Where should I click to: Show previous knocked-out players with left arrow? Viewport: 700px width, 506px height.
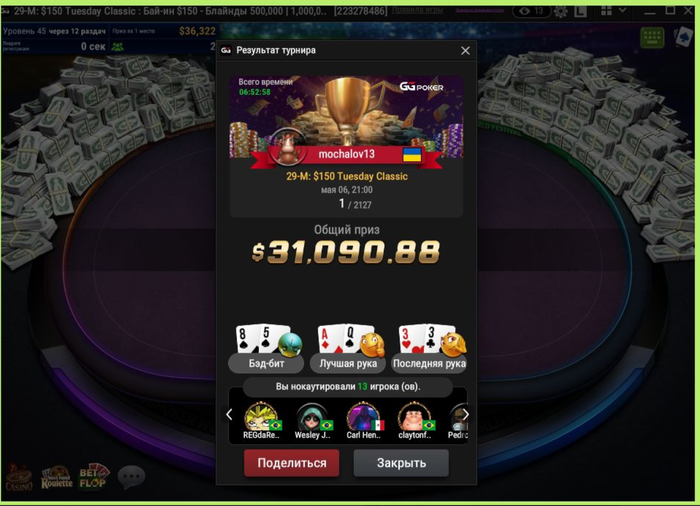pyautogui.click(x=229, y=415)
